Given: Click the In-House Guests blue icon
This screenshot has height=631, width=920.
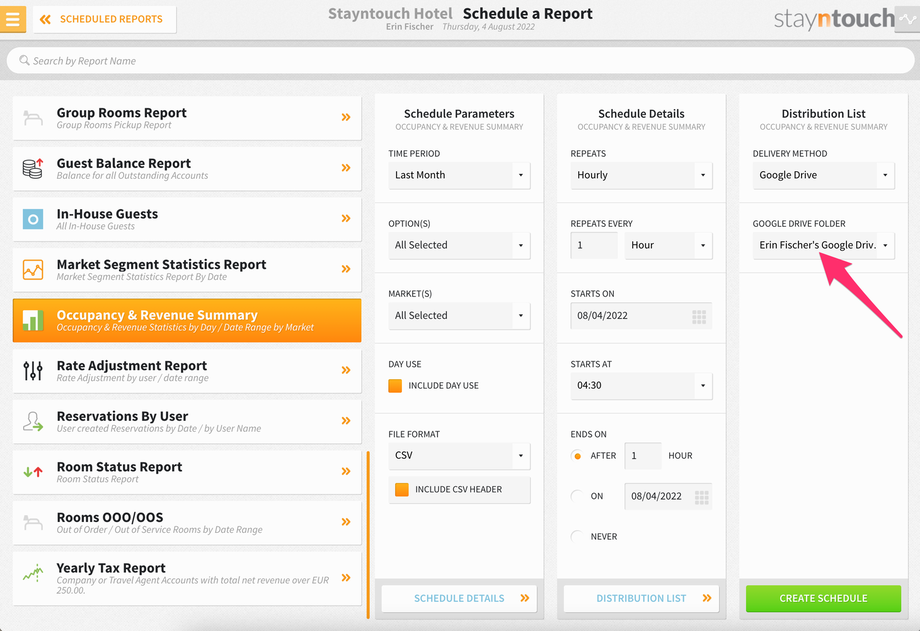Looking at the screenshot, I should coord(33,219).
